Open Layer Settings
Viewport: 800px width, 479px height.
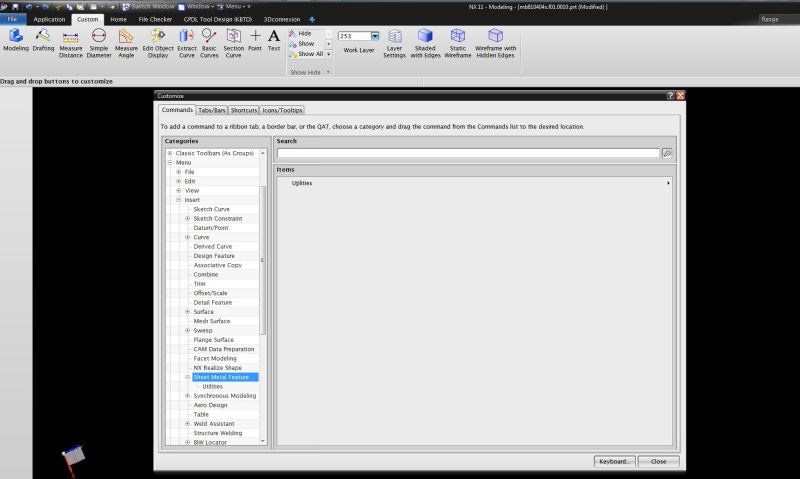[394, 43]
